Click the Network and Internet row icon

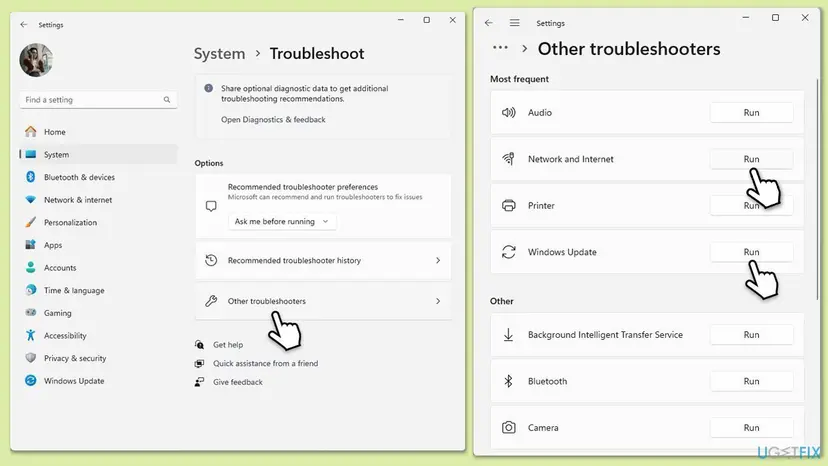point(509,159)
